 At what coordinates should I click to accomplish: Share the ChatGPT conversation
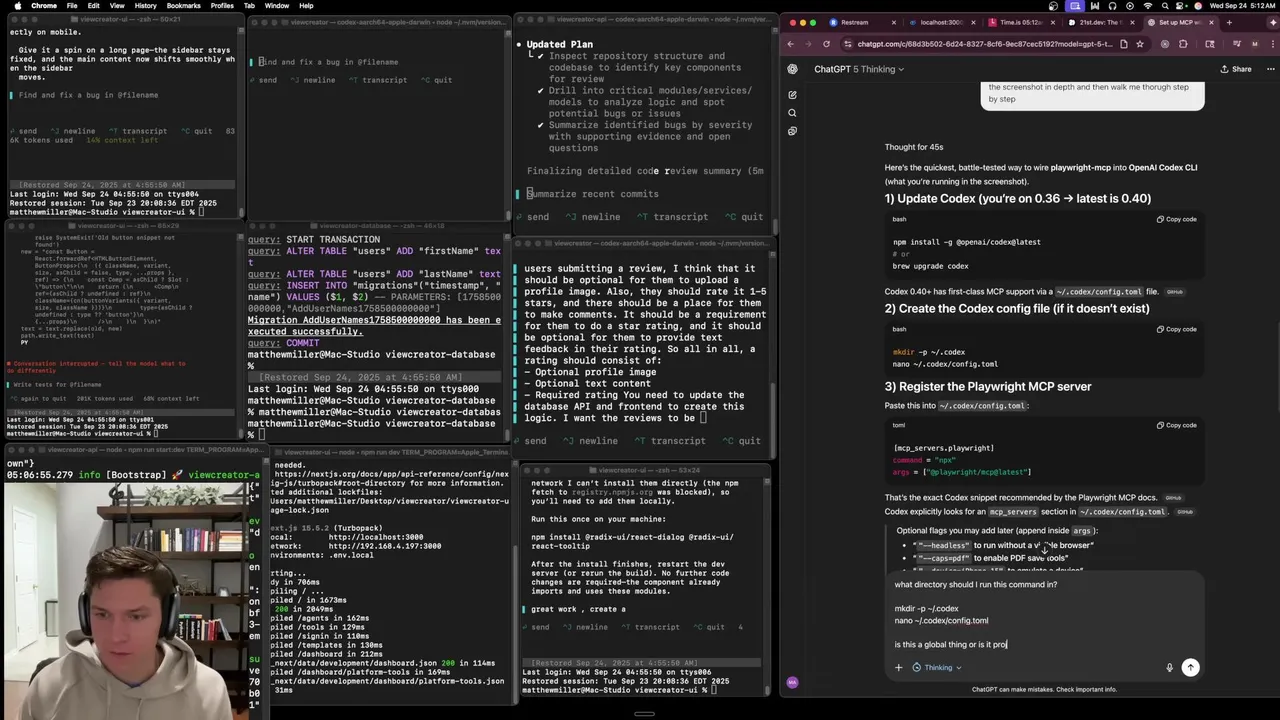(1236, 69)
